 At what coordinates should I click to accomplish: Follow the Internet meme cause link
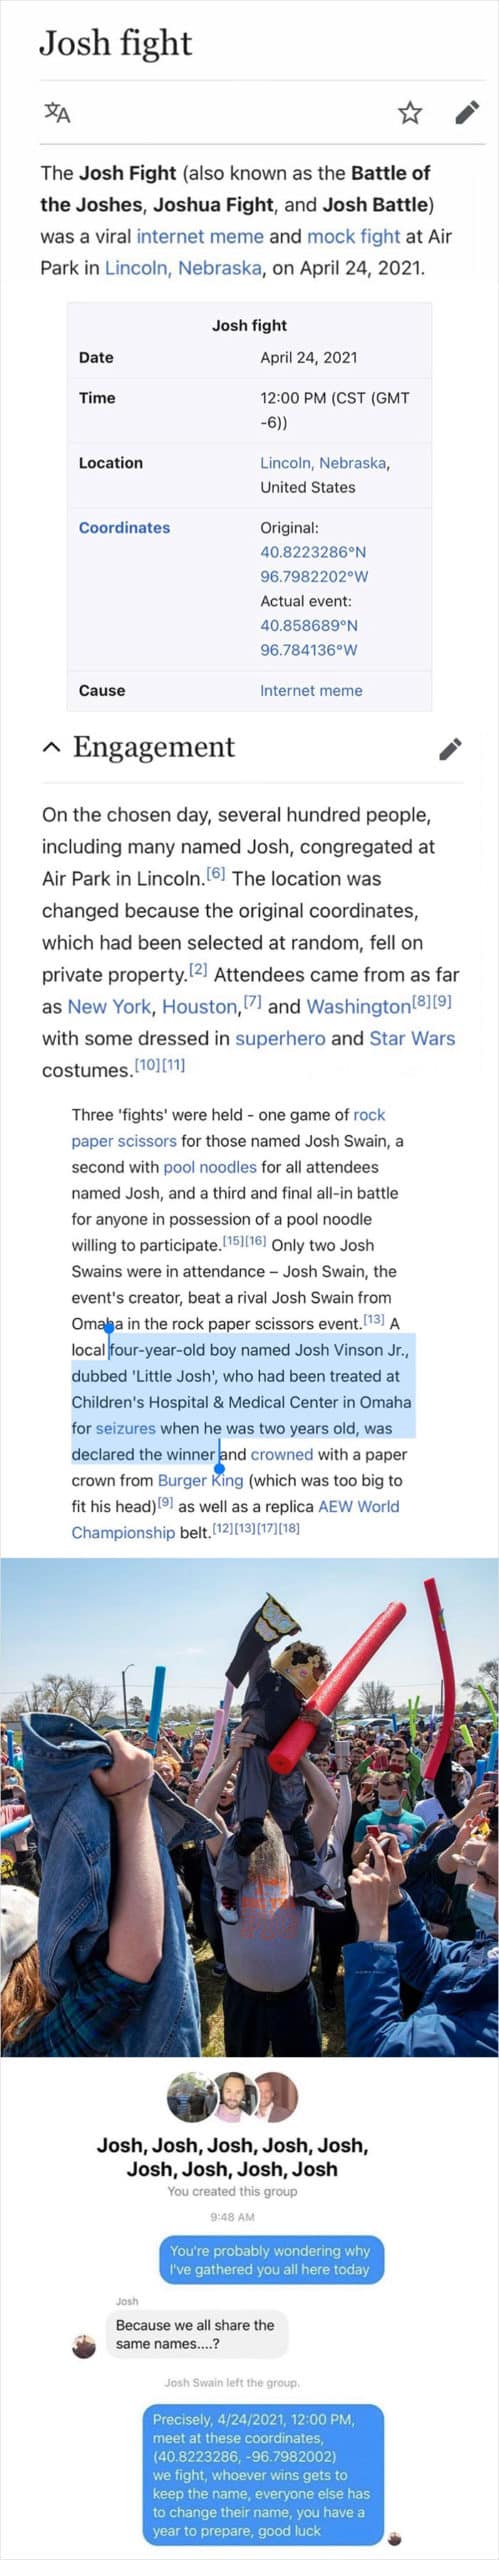coord(311,691)
